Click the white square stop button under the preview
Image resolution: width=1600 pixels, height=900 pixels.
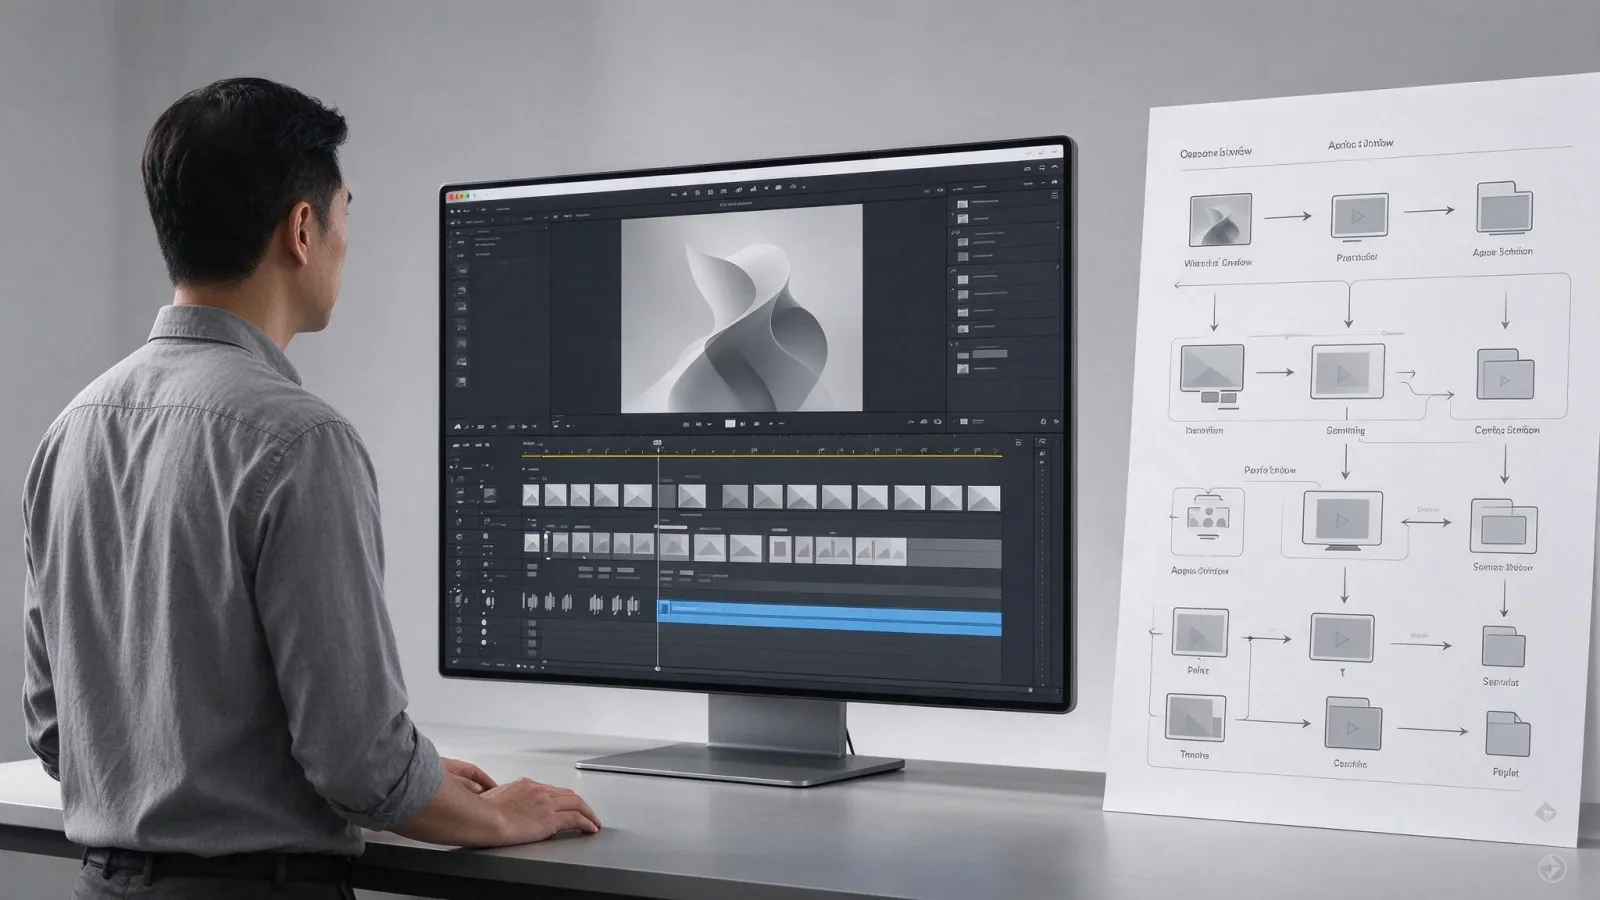(x=730, y=423)
